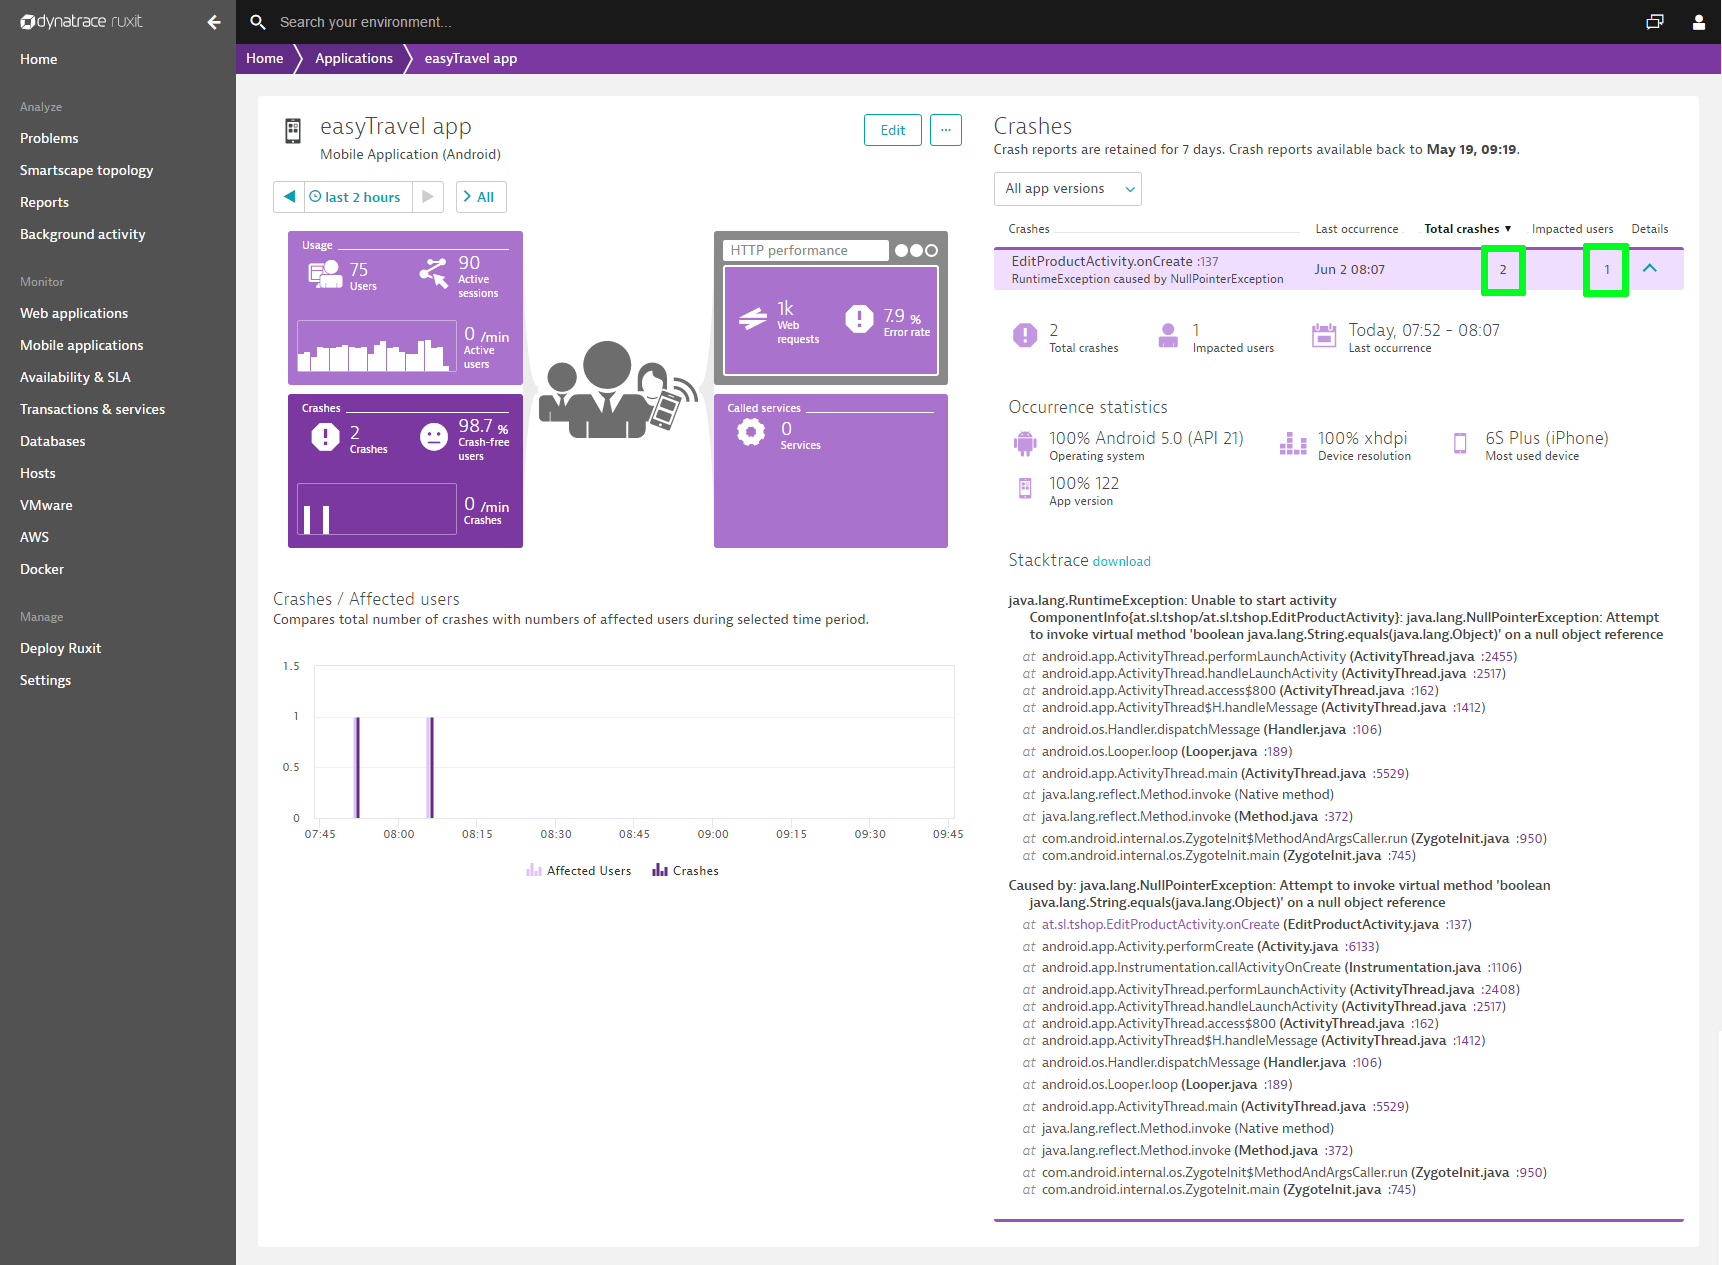Click the dynatrace ruxit logo
This screenshot has height=1265, width=1722.
tap(82, 21)
